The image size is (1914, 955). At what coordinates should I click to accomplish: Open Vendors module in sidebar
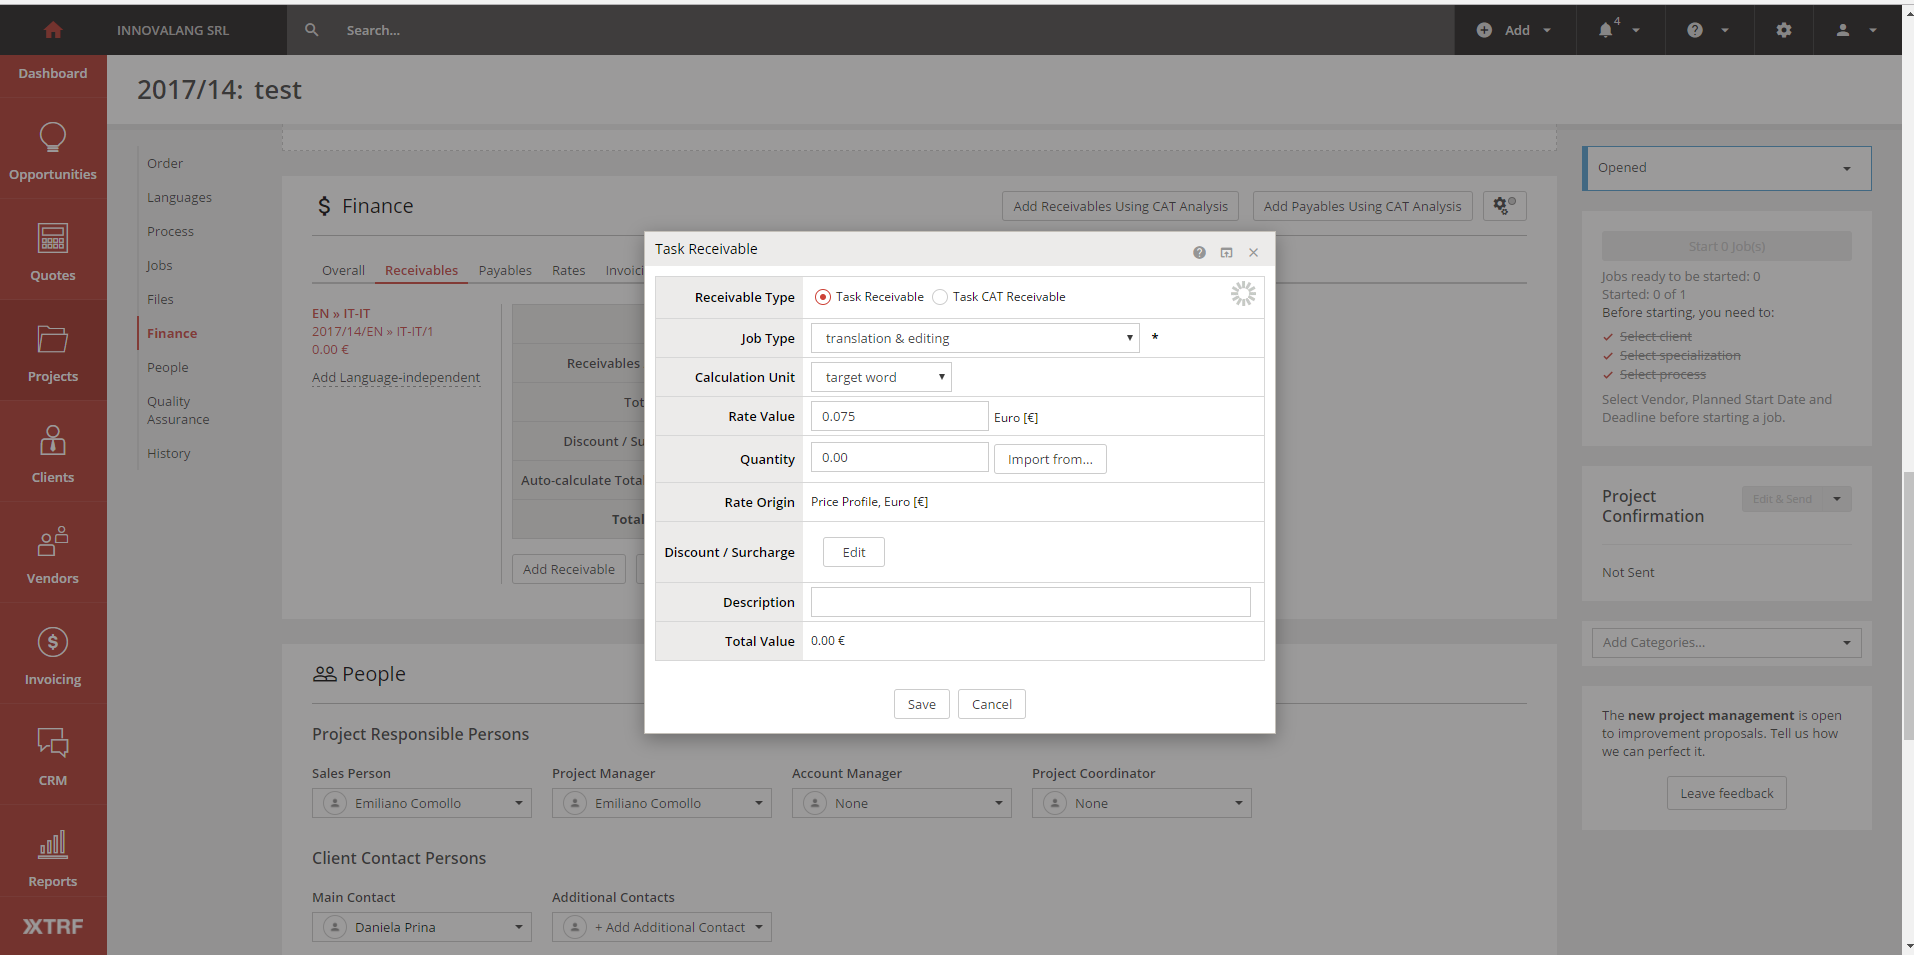click(x=53, y=554)
